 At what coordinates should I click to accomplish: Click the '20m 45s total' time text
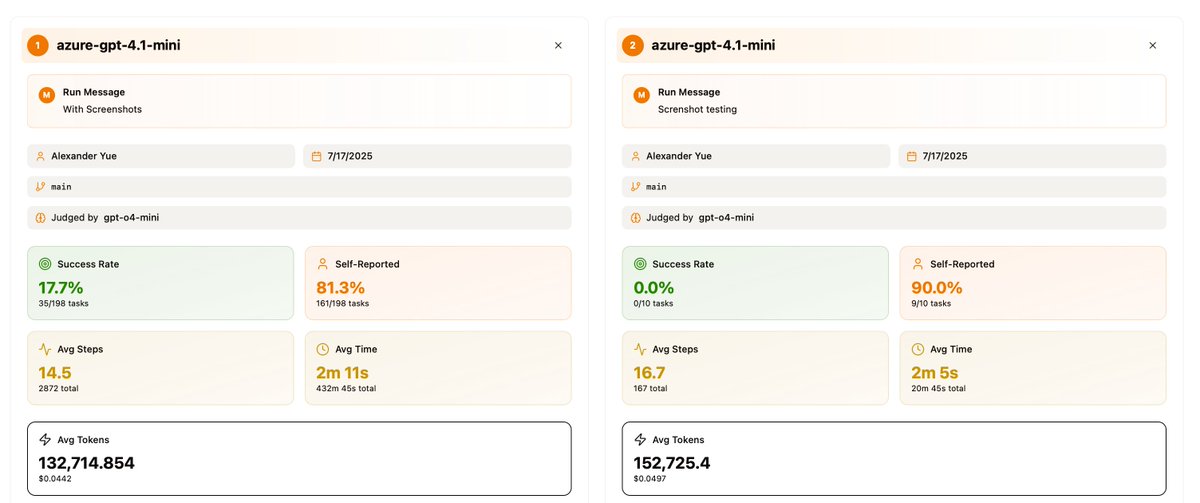(939, 388)
